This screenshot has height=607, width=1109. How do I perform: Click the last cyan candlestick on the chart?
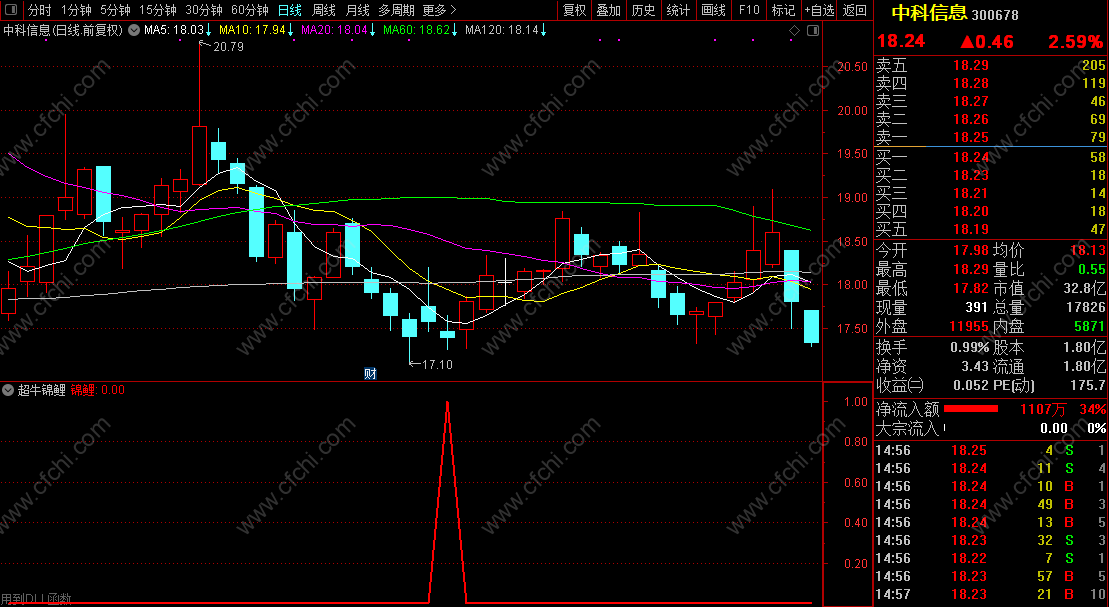[x=811, y=326]
